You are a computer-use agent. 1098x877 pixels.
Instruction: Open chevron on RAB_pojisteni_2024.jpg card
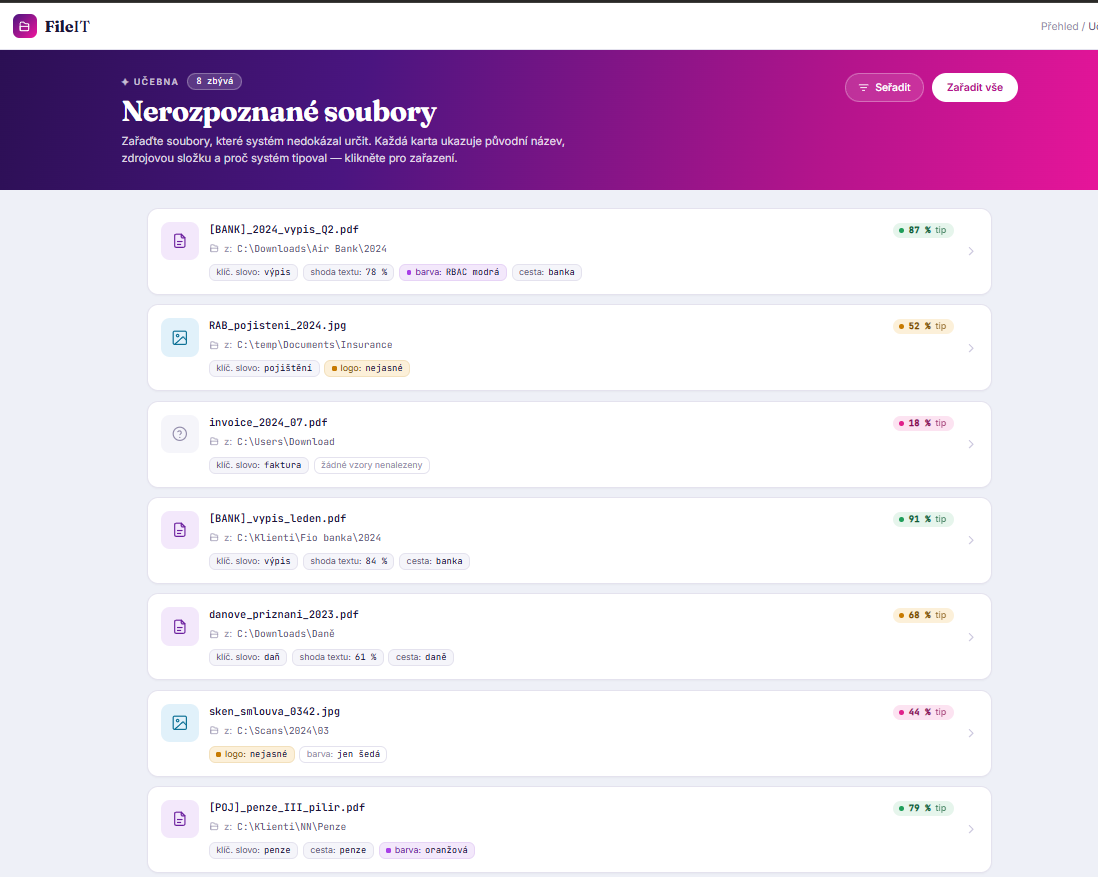(971, 348)
